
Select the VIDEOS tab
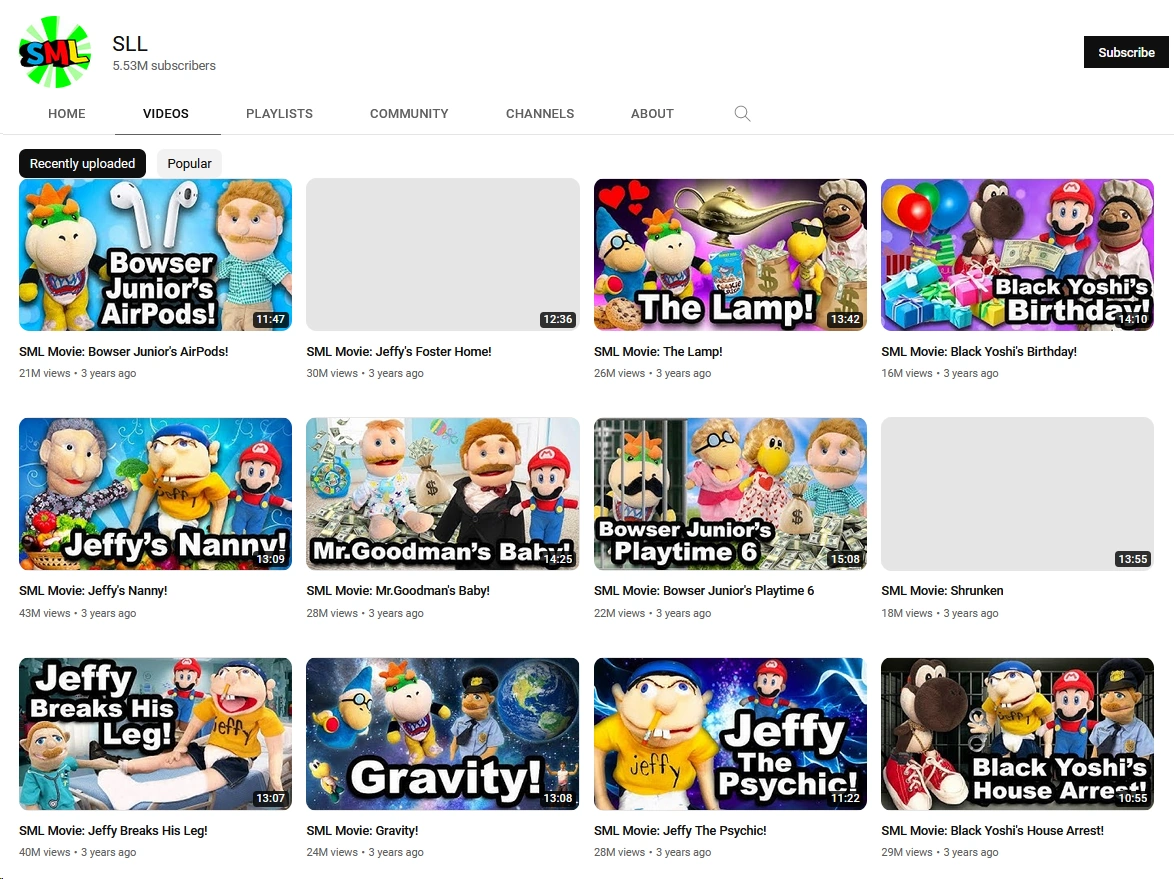(165, 113)
